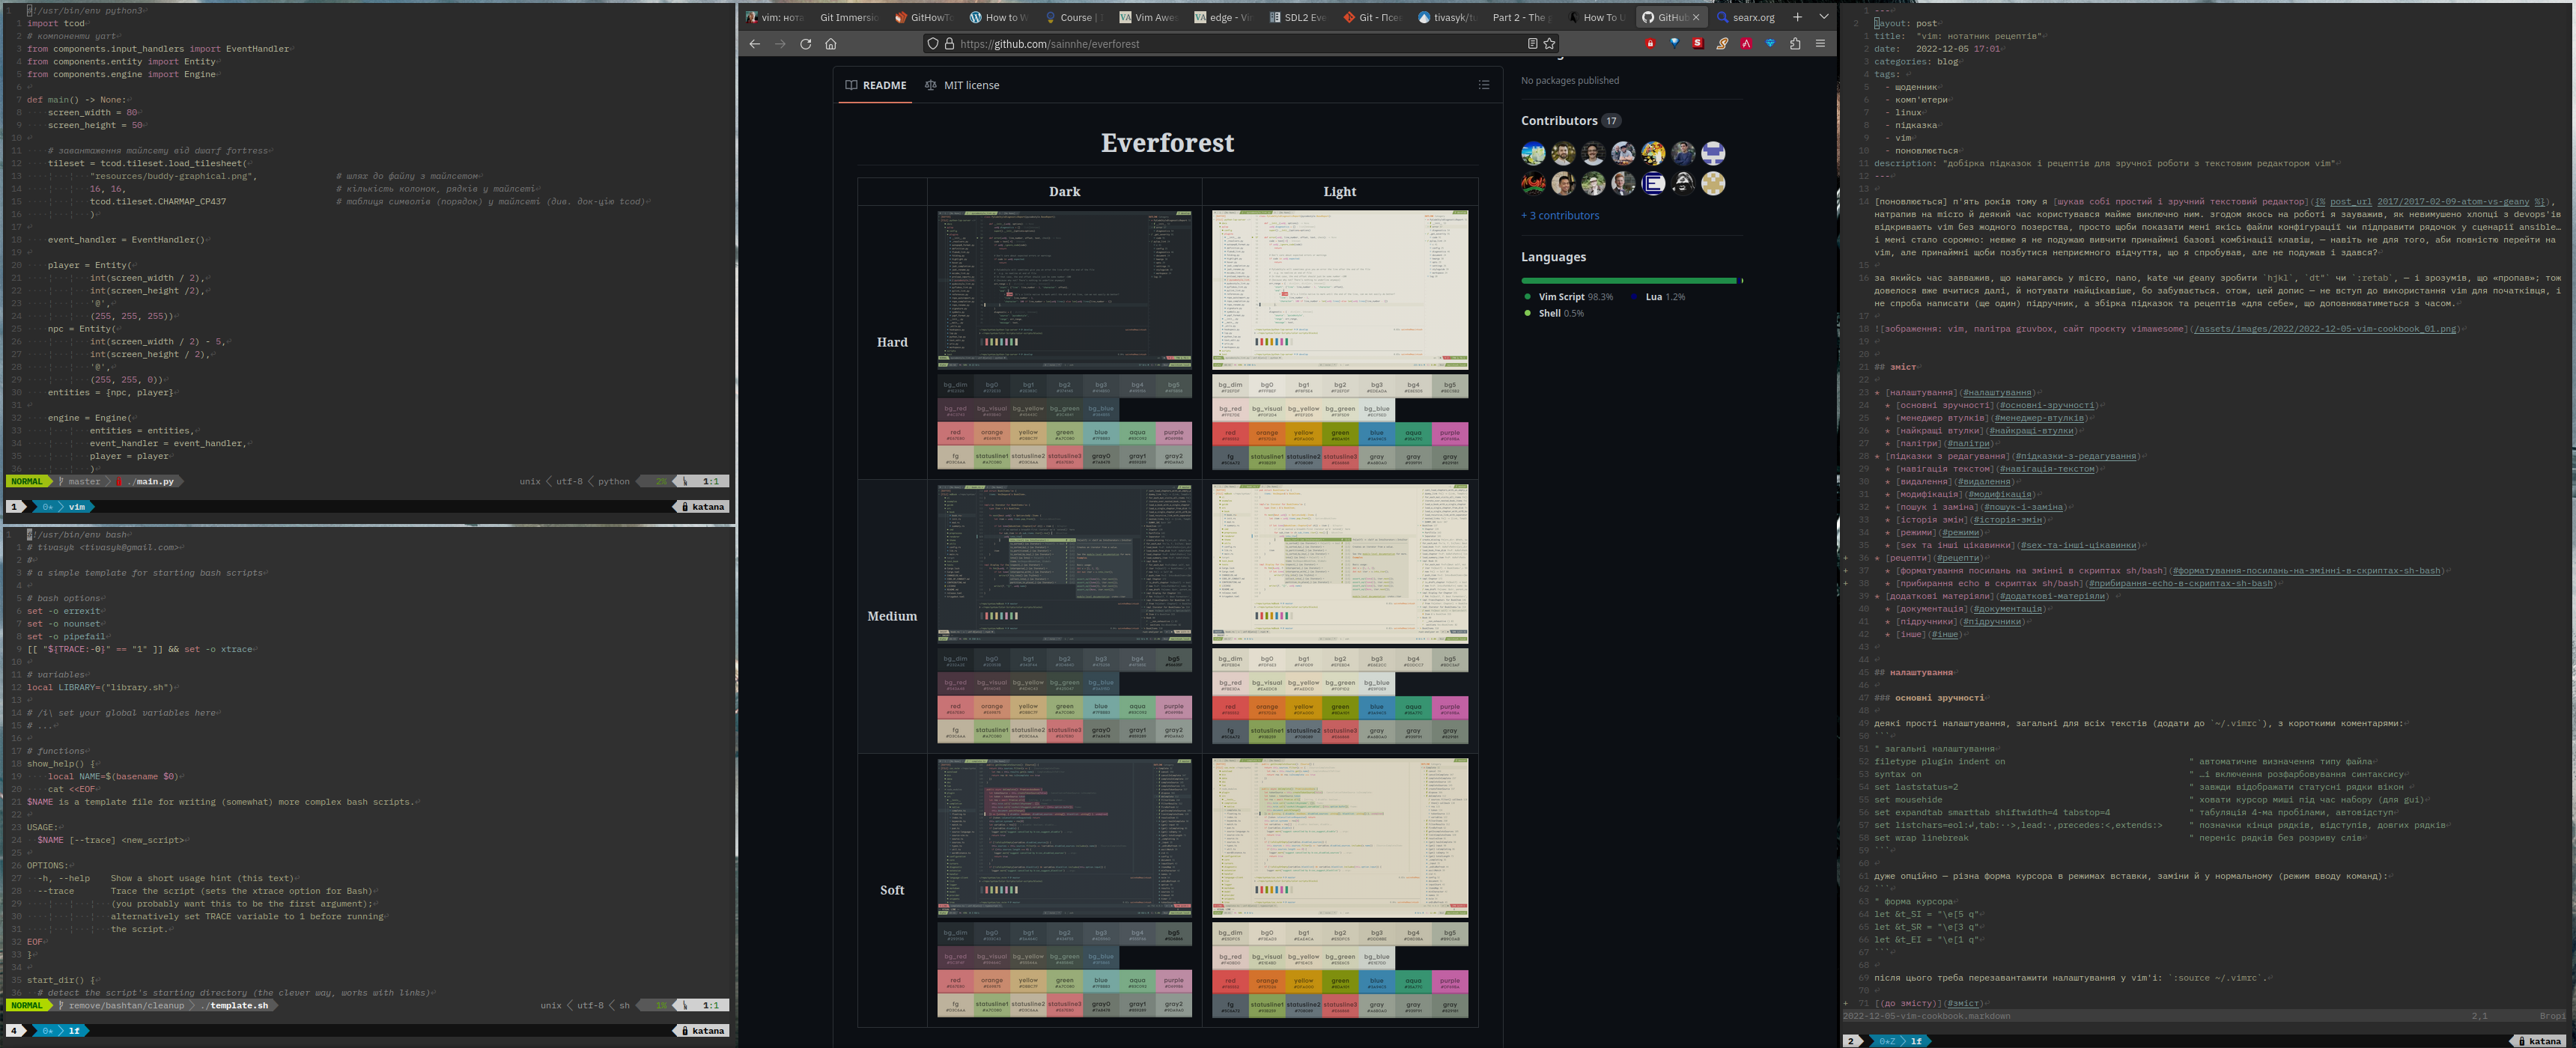Open the red S extension icon
This screenshot has width=2576, height=1048.
[x=1698, y=44]
